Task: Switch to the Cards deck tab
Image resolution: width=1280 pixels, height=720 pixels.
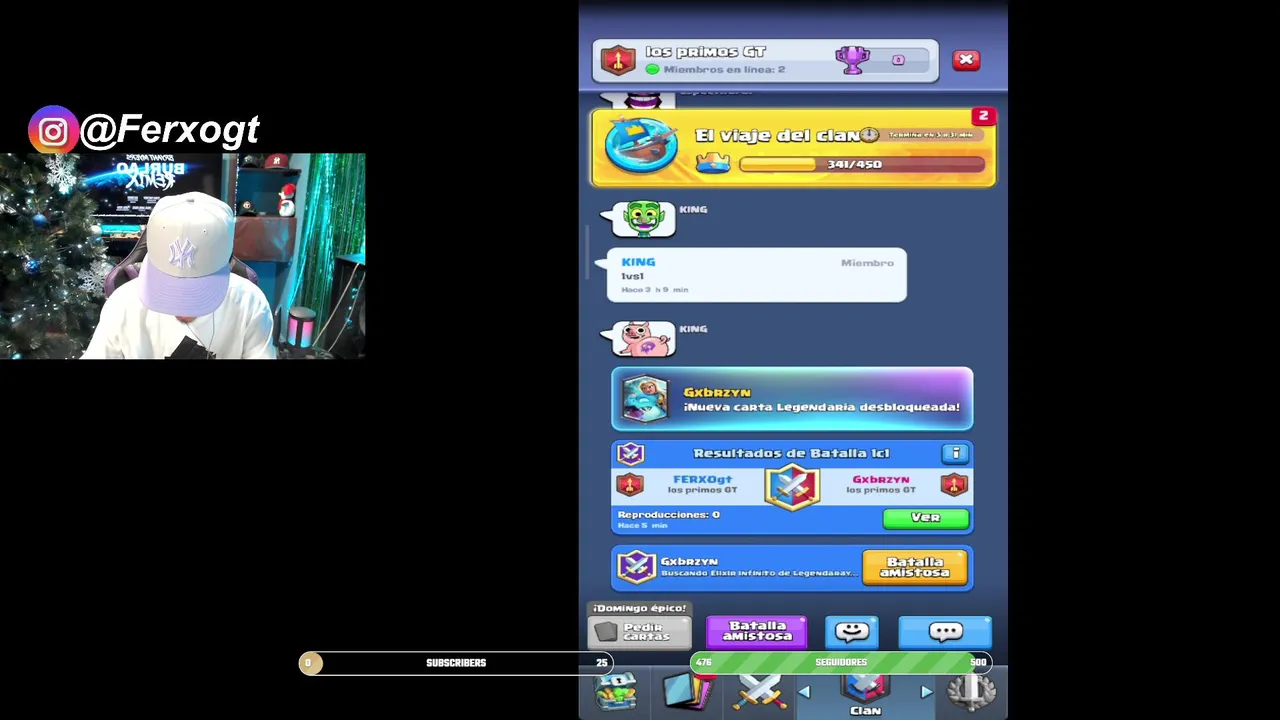Action: coord(687,693)
